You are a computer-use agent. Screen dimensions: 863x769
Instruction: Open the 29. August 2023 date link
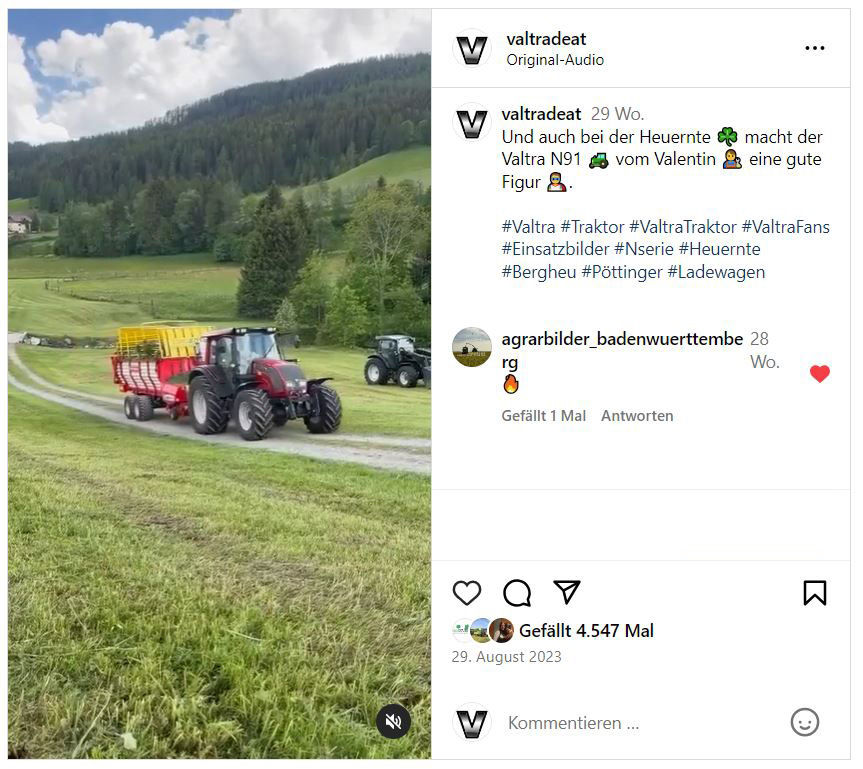coord(506,657)
